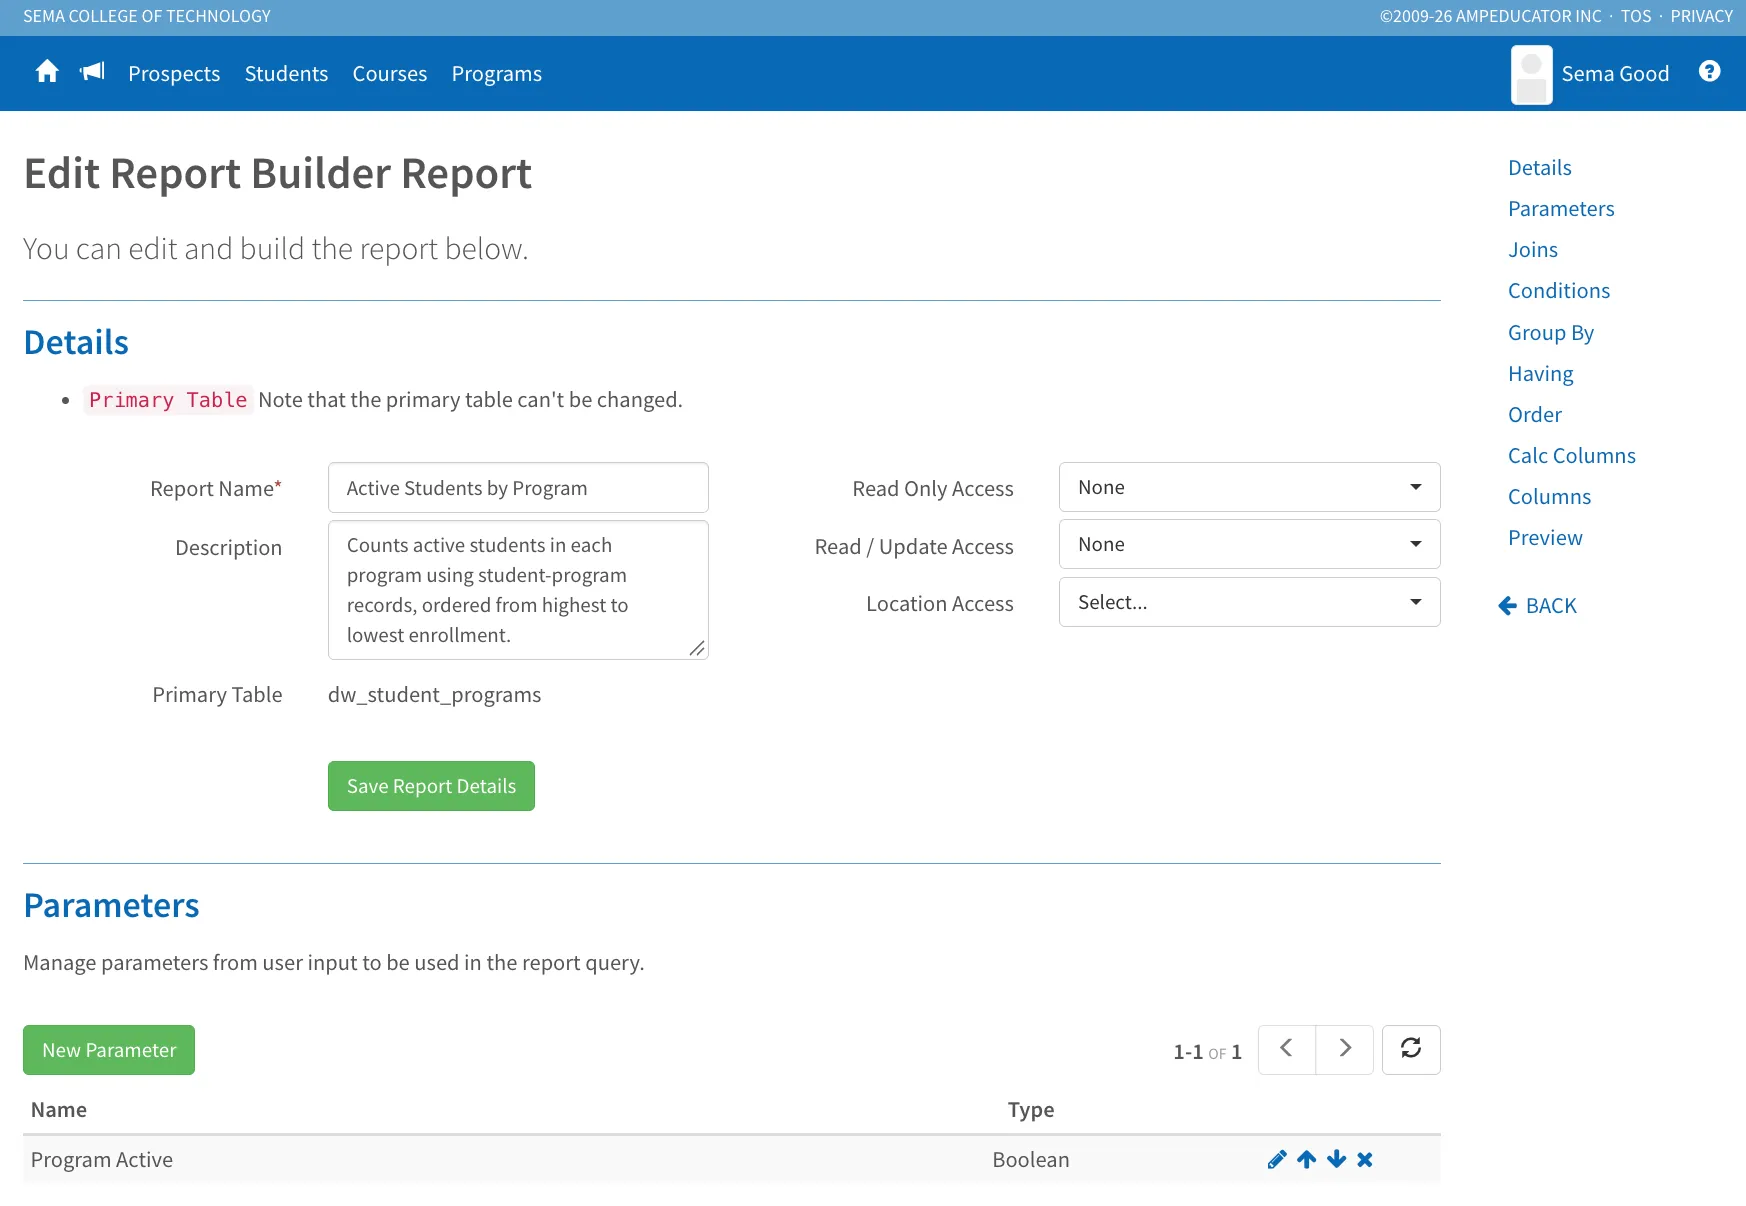
Task: Jump to the Conditions section link
Action: 1559,291
